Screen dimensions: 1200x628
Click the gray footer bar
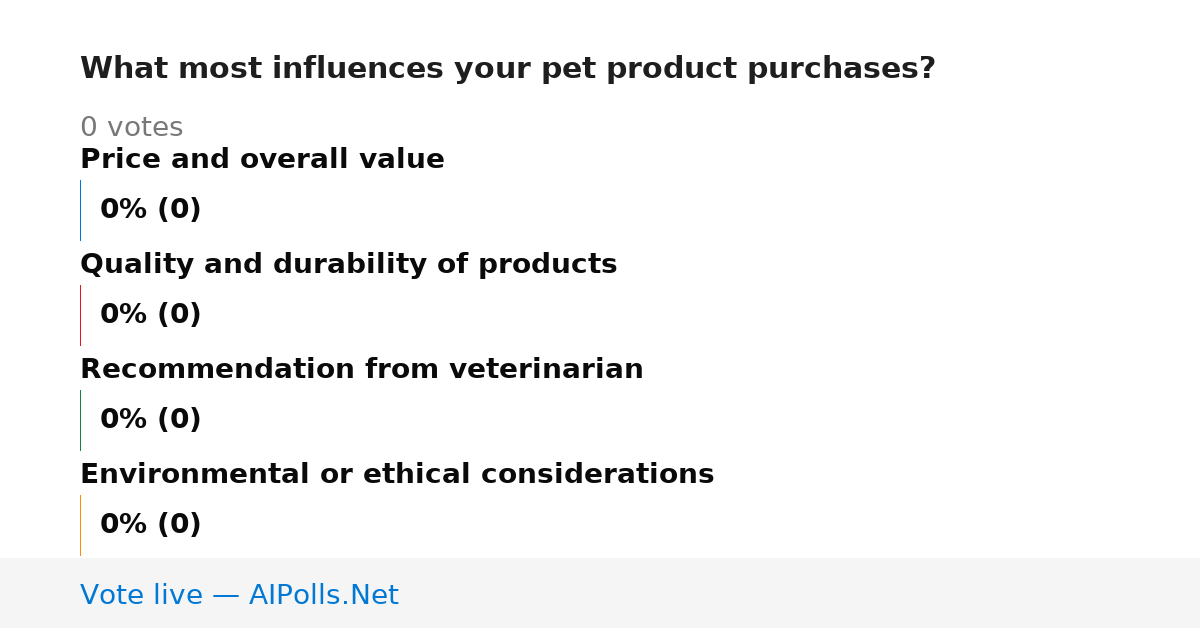coord(600,593)
